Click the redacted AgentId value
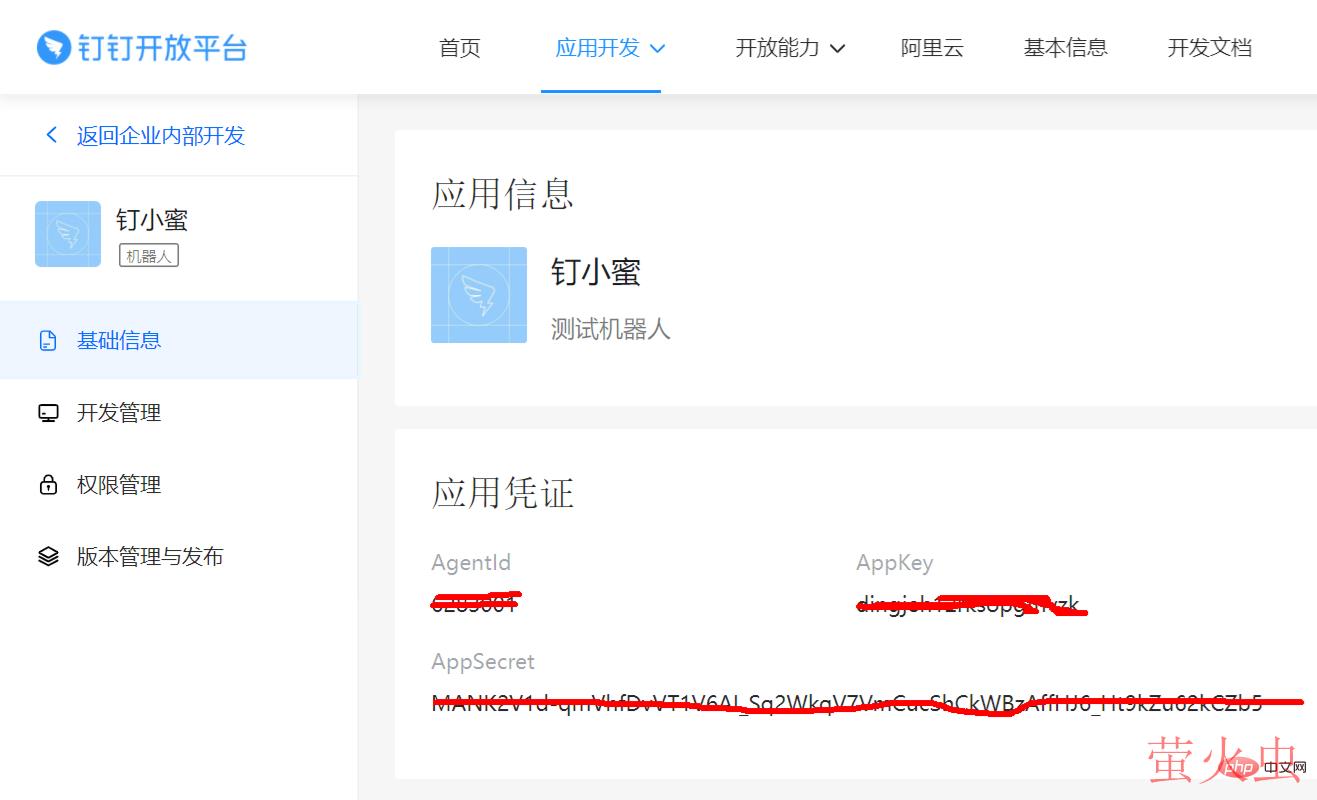 476,602
